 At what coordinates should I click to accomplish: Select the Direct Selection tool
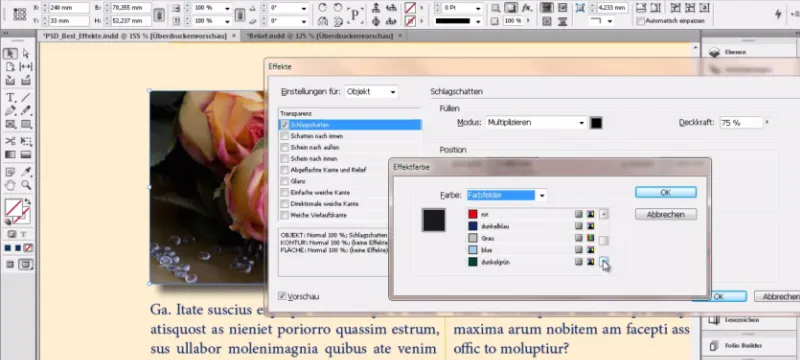pos(26,54)
